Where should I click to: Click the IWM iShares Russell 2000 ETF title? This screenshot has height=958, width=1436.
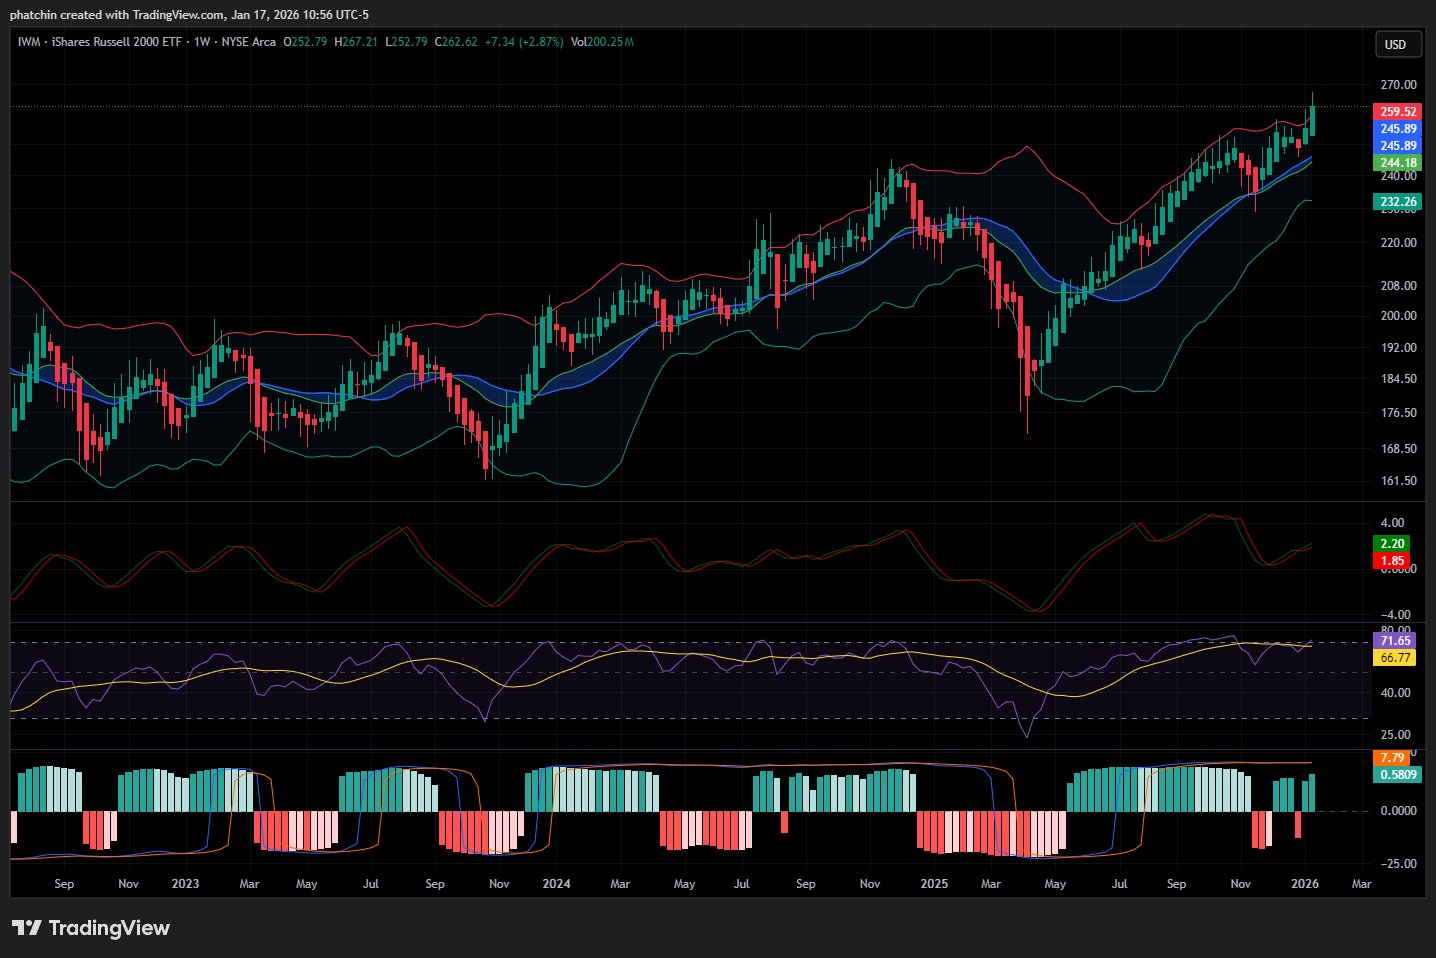[x=100, y=42]
